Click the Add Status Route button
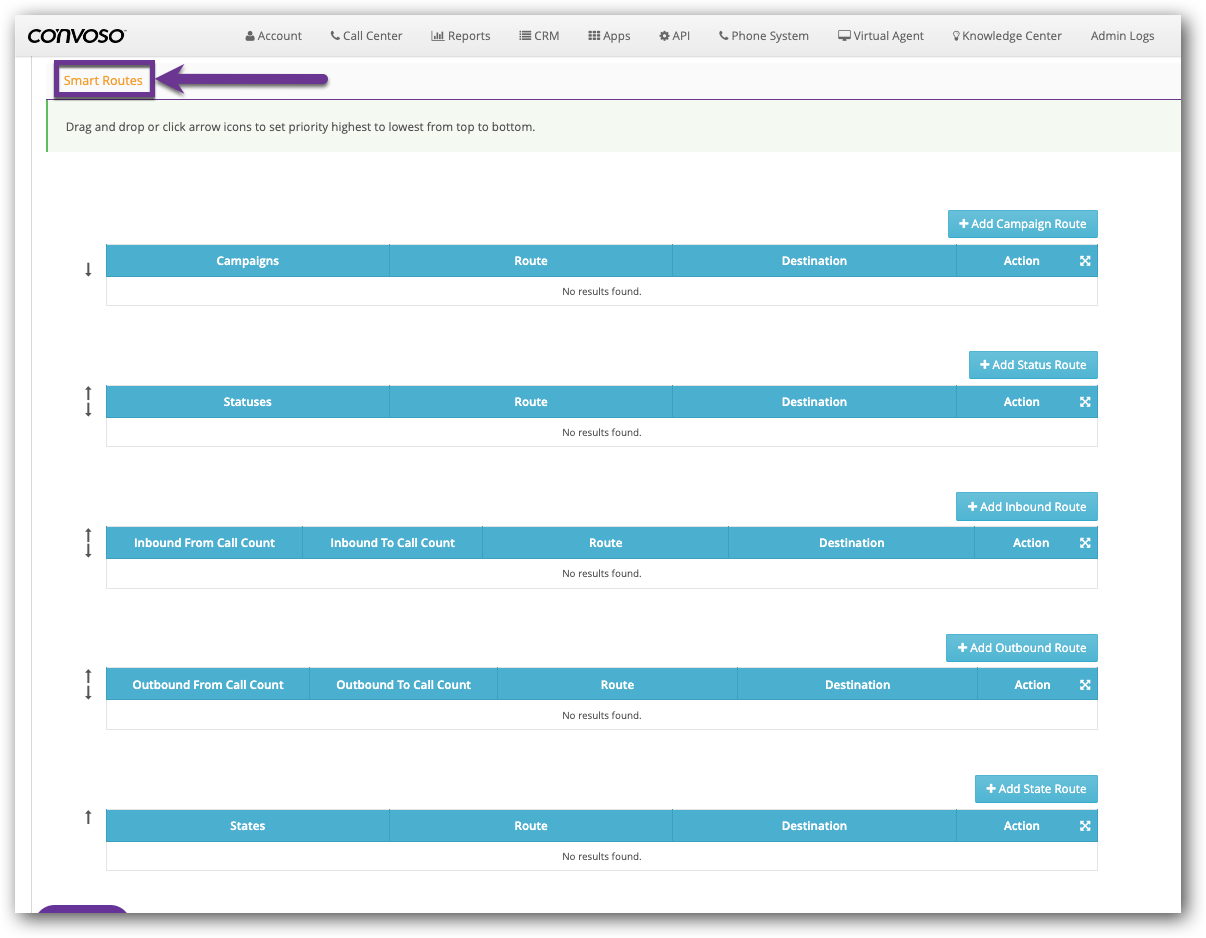Viewport: 1206px width, 938px height. click(1033, 364)
